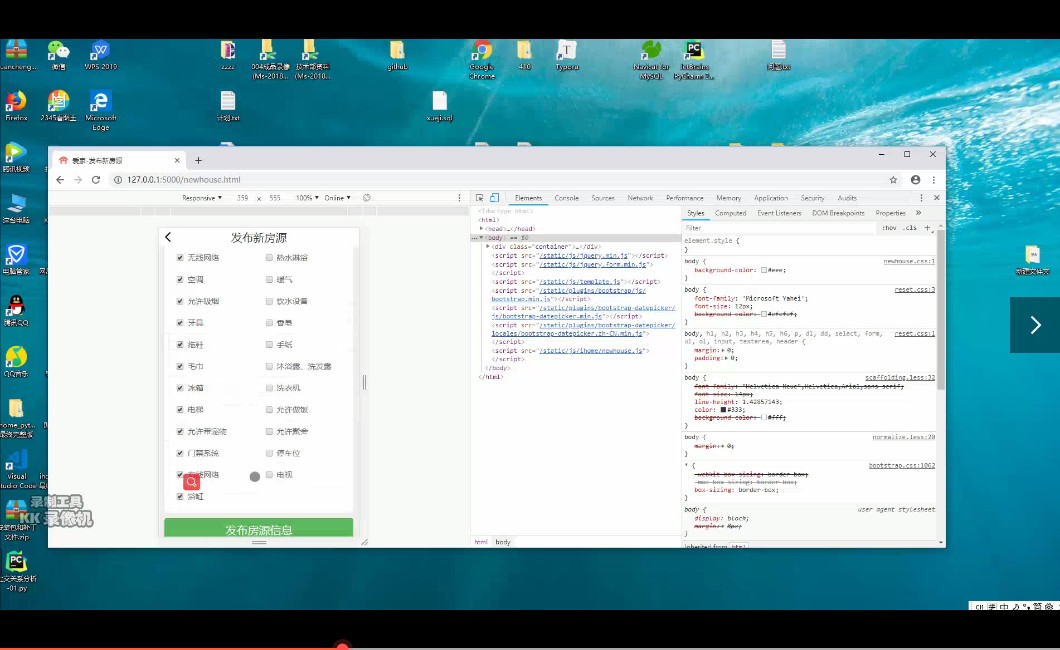Open the Microsoft Edge desktop shortcut
The width and height of the screenshot is (1060, 650).
coord(101,110)
